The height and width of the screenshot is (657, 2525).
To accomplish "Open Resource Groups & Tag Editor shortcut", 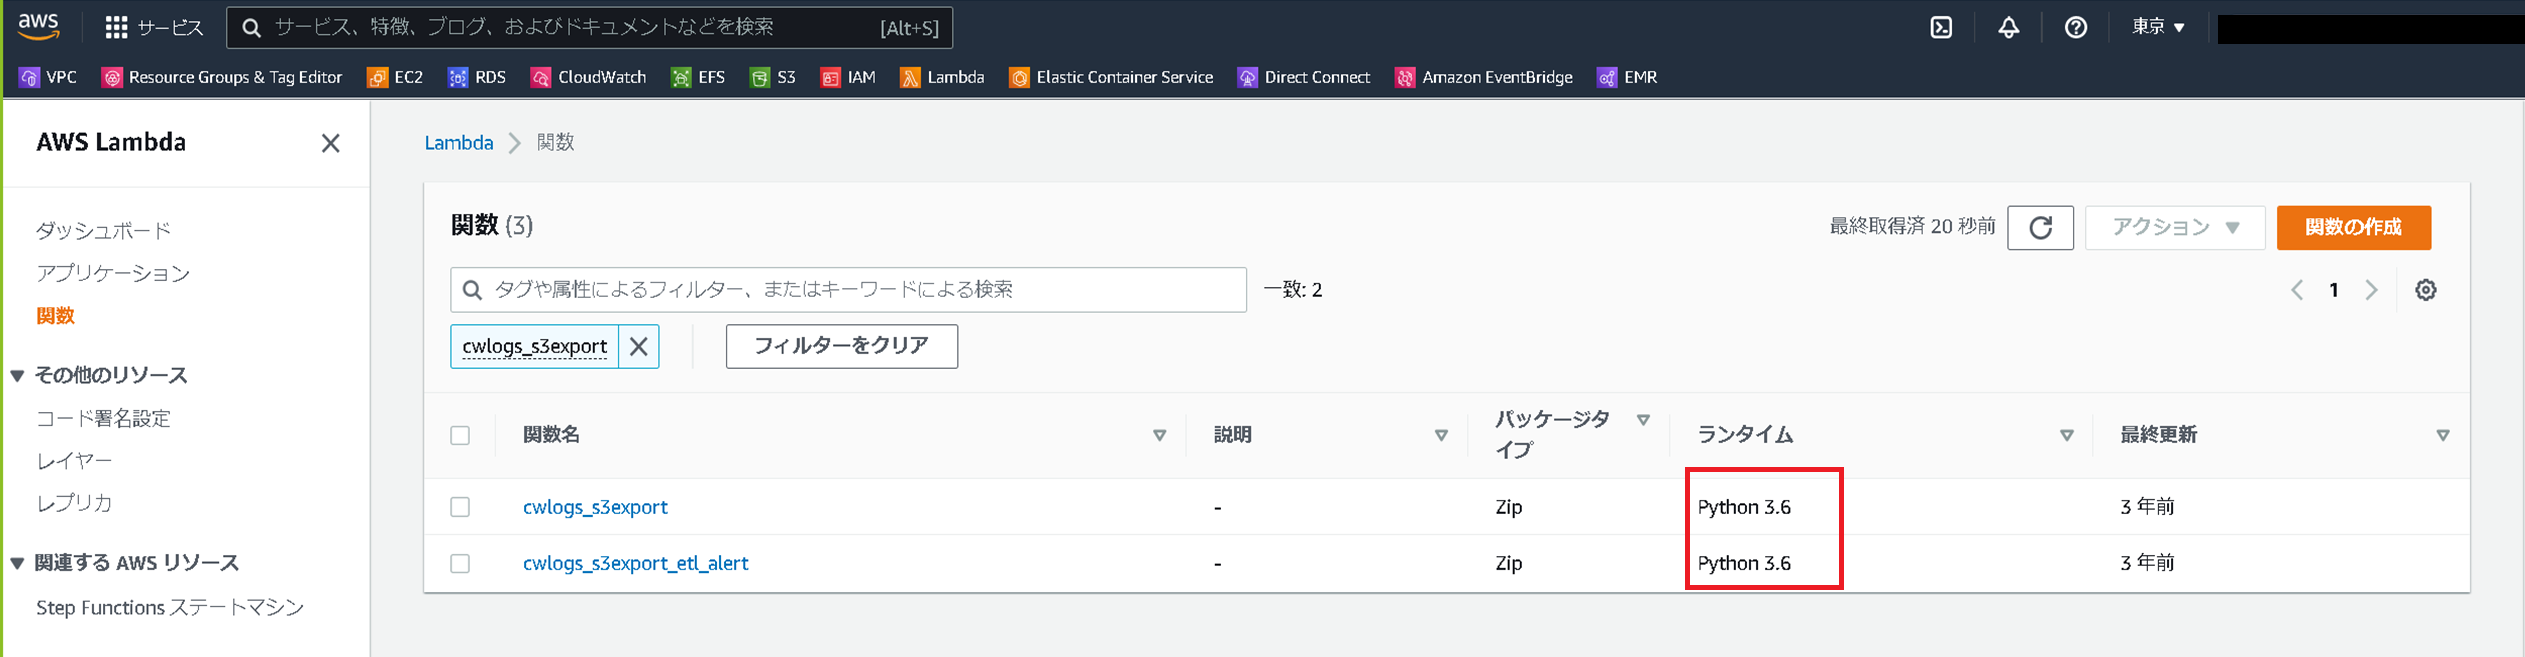I will (222, 77).
